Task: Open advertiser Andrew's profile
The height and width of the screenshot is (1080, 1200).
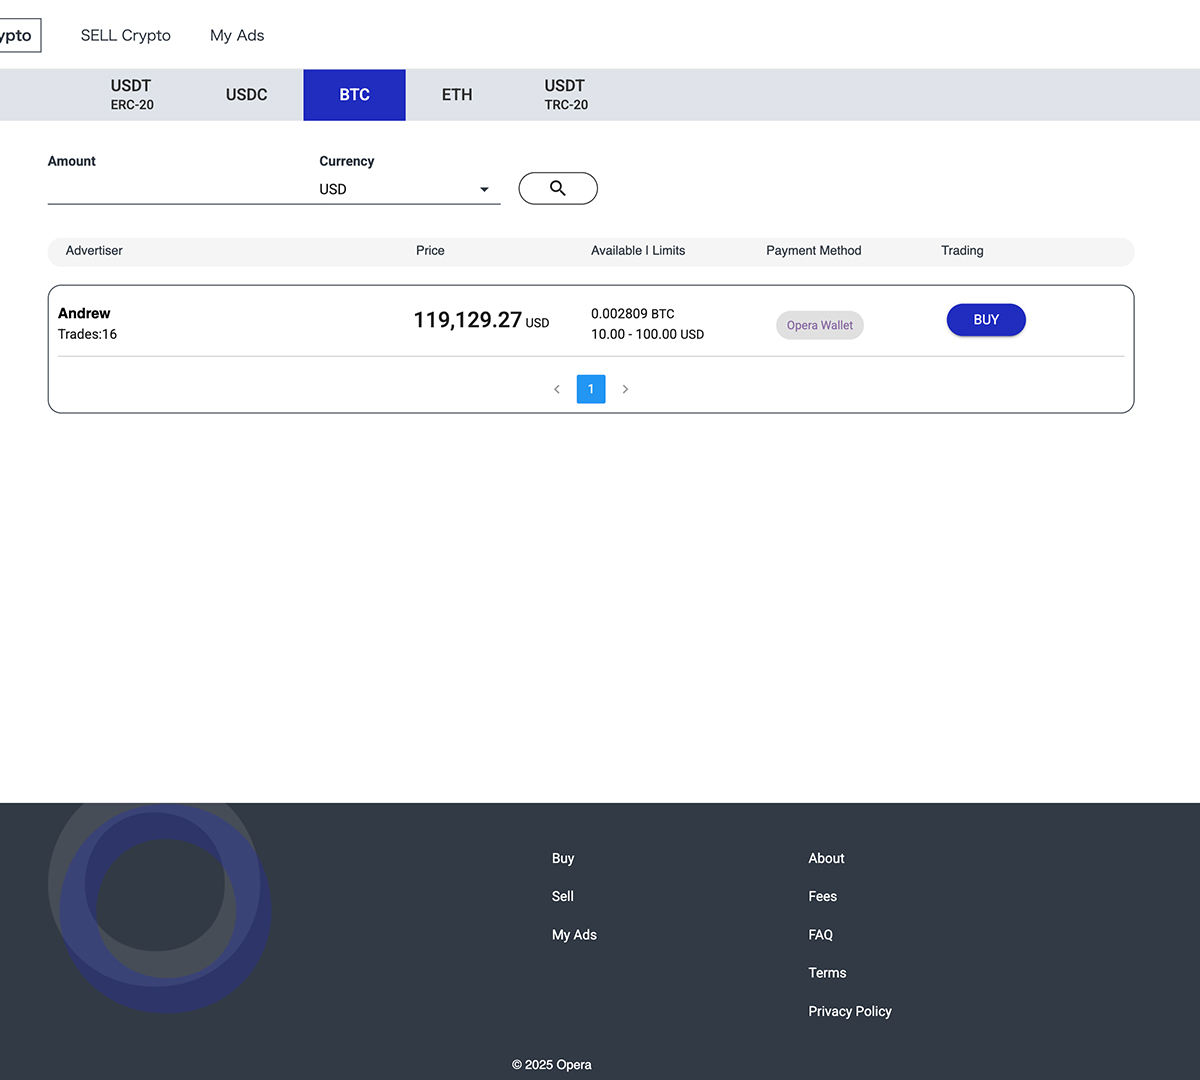Action: 84,313
